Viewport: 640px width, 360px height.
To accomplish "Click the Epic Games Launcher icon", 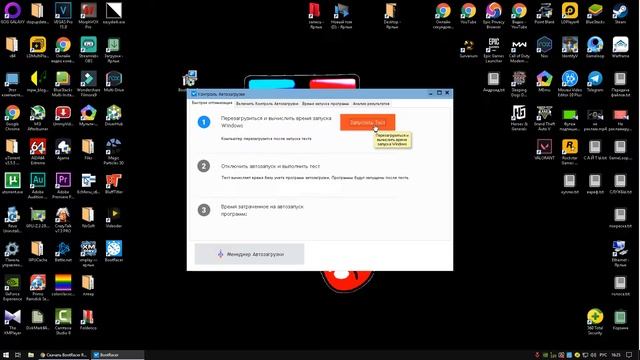I will pyautogui.click(x=493, y=50).
